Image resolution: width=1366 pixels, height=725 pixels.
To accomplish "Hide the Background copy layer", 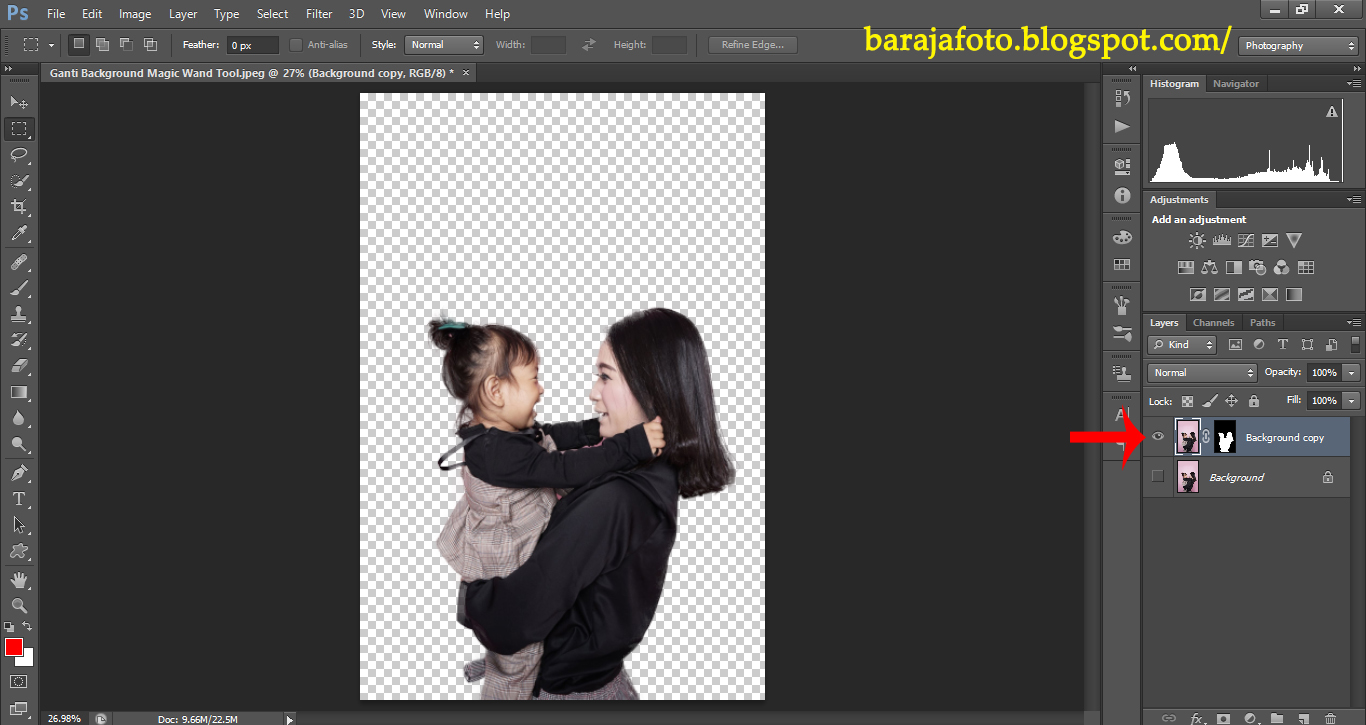I will click(1158, 437).
